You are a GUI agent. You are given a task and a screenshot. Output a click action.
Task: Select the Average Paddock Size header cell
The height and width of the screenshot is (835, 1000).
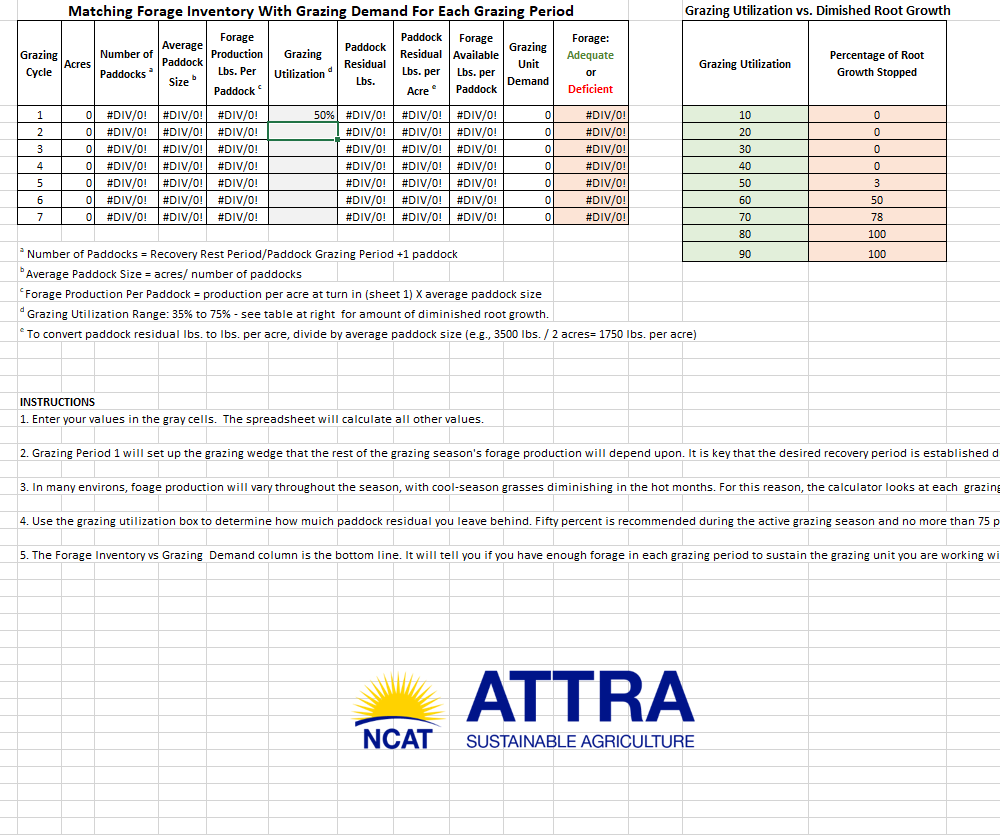click(x=182, y=64)
